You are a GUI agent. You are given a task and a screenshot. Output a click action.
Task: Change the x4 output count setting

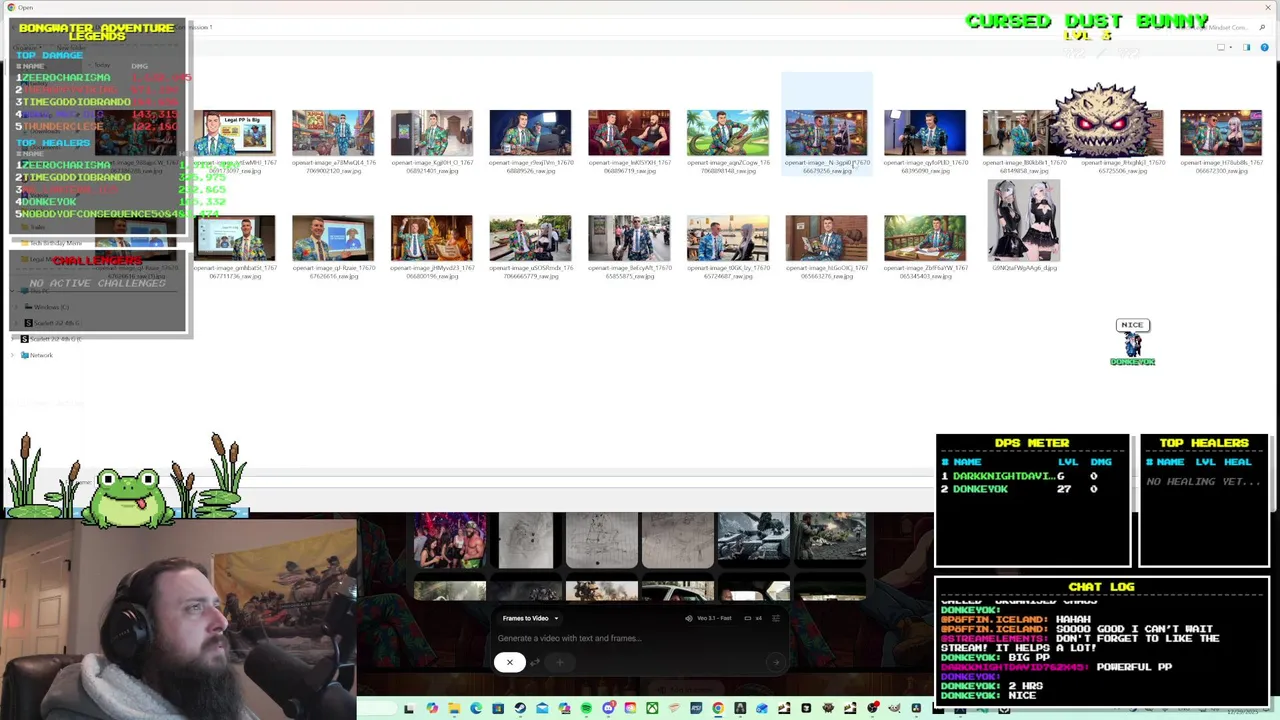[753, 618]
